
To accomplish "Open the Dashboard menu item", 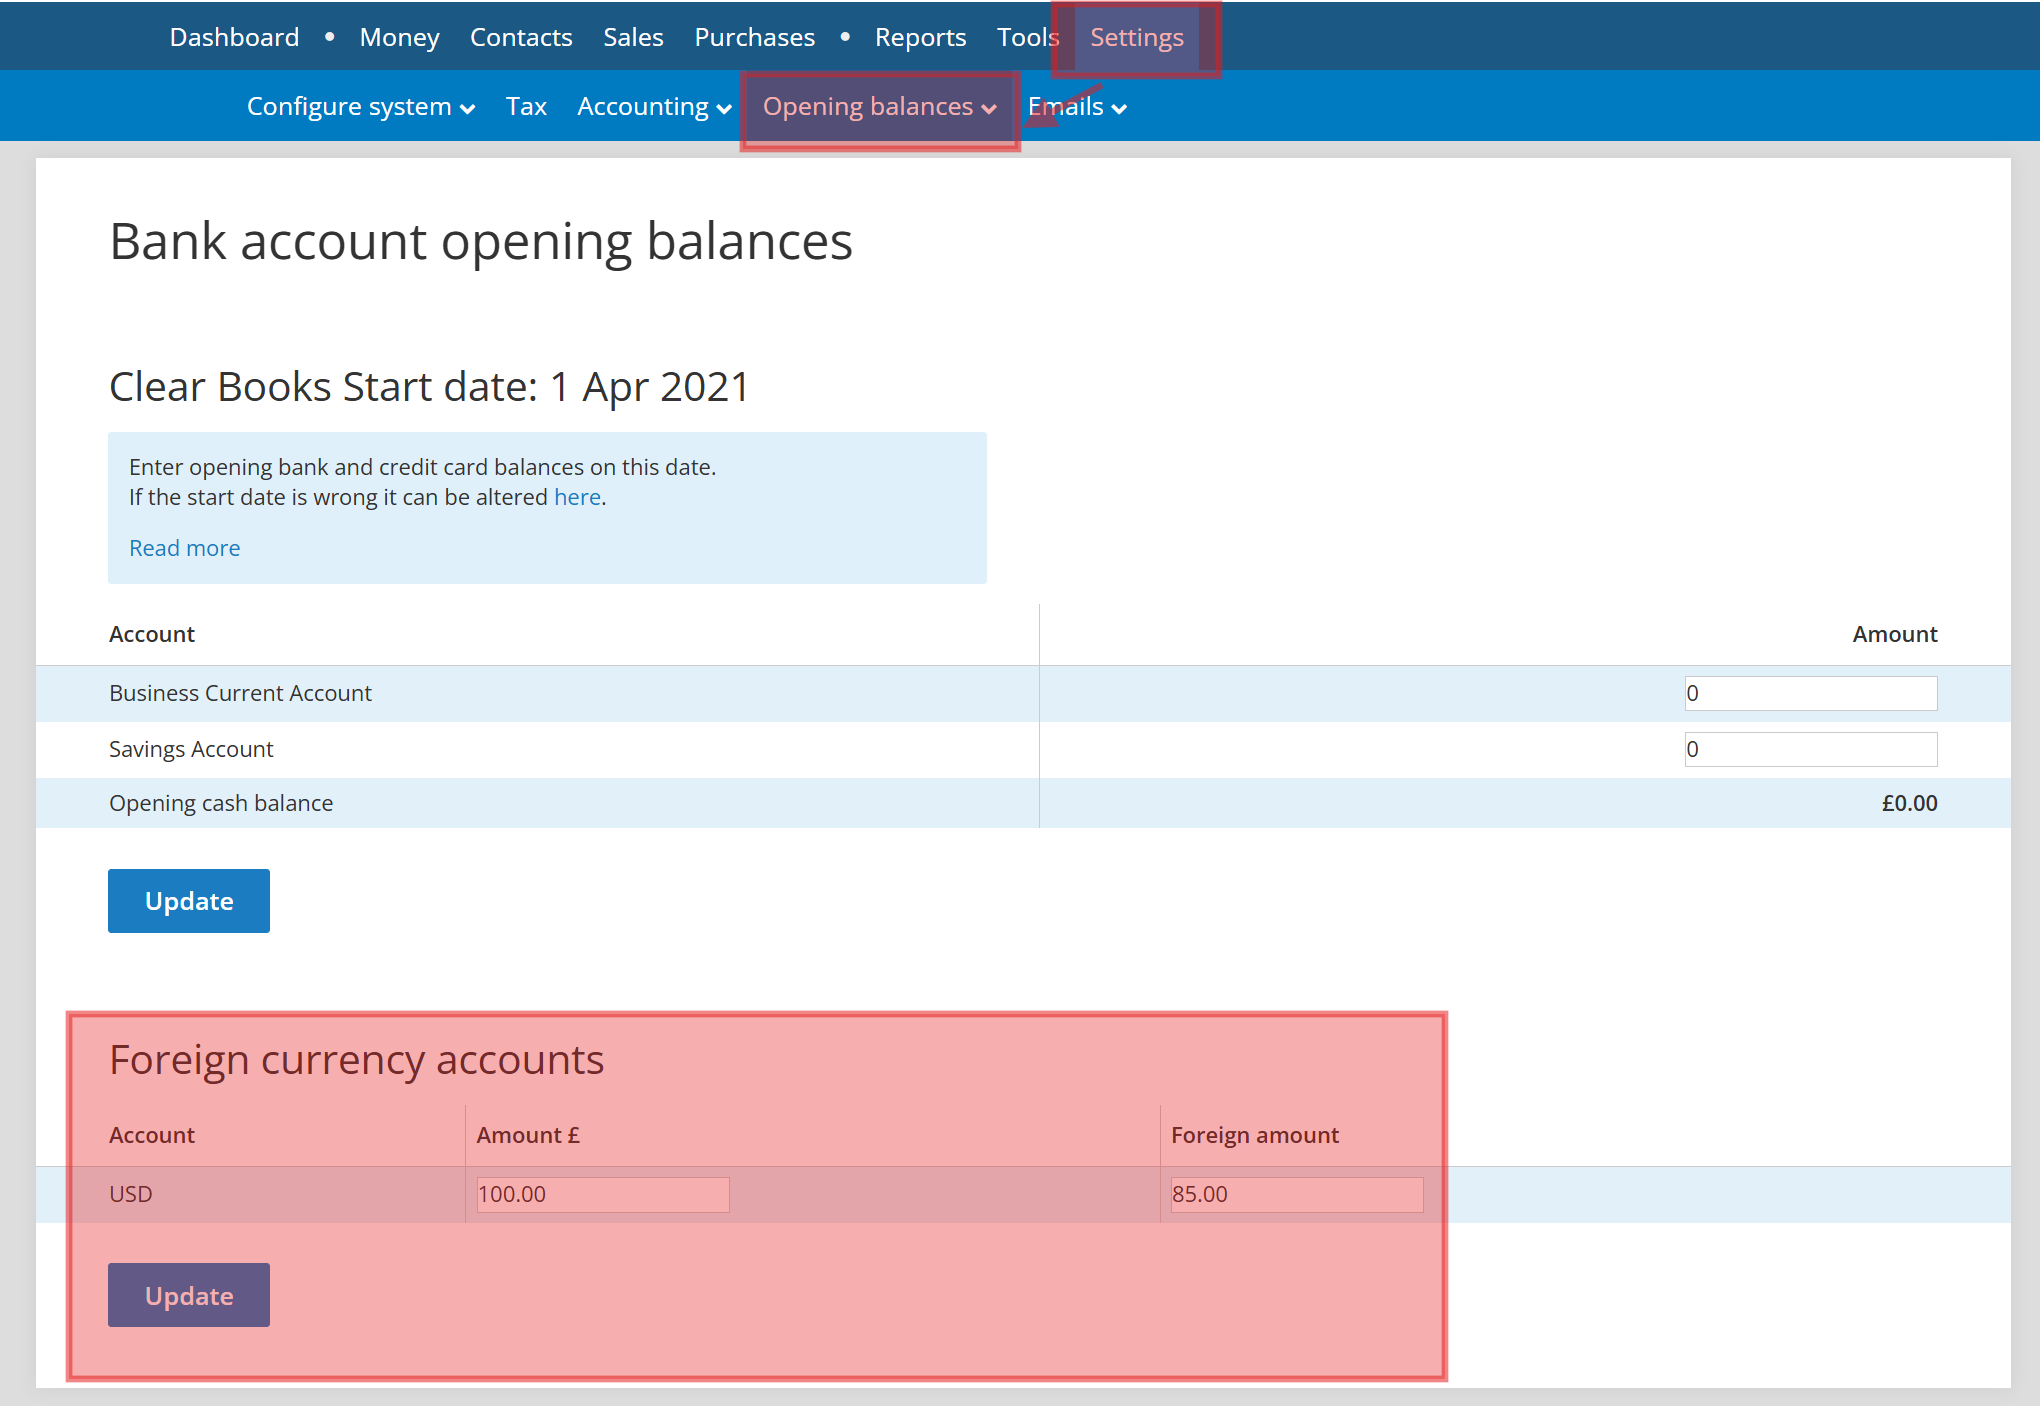I will point(234,37).
